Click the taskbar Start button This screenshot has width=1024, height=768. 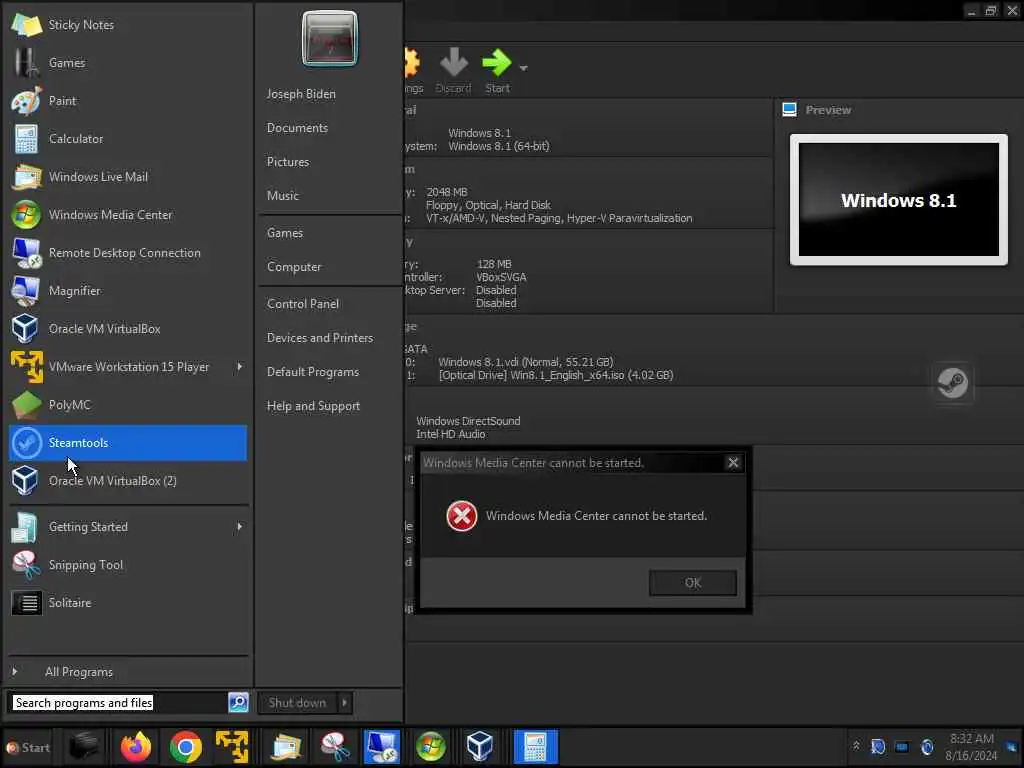tap(27, 747)
